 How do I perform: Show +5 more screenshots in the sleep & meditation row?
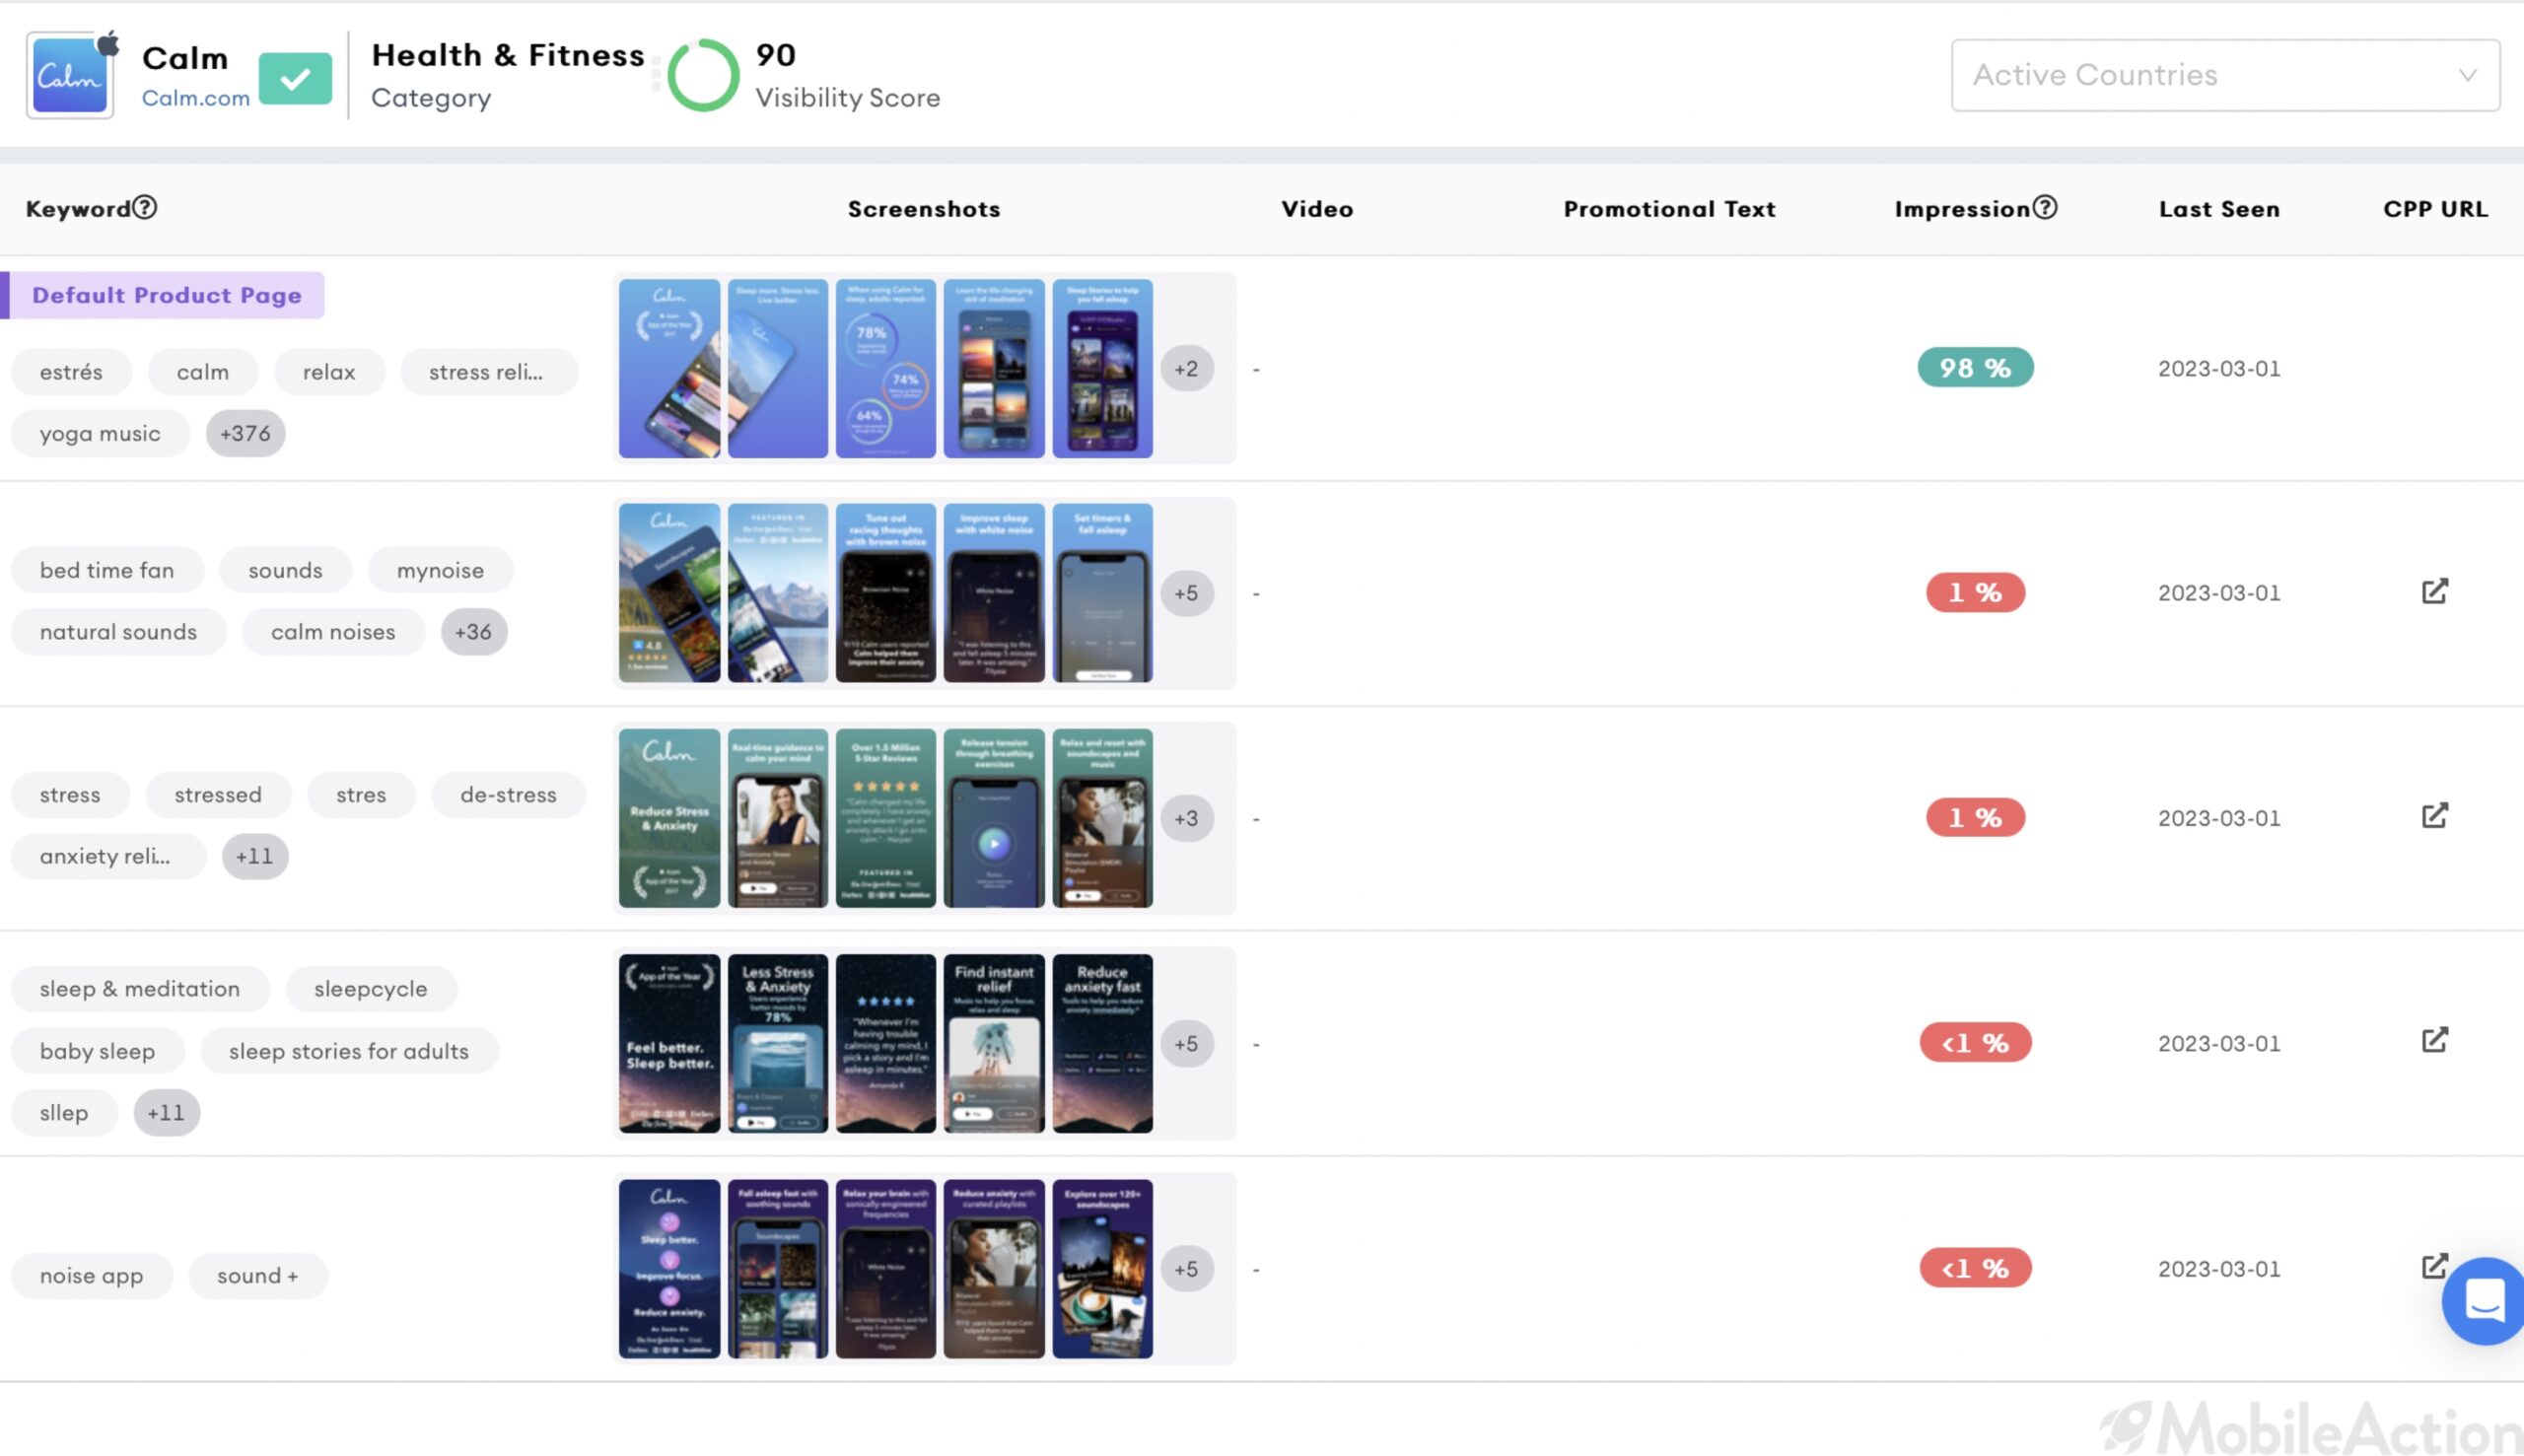click(1186, 1043)
